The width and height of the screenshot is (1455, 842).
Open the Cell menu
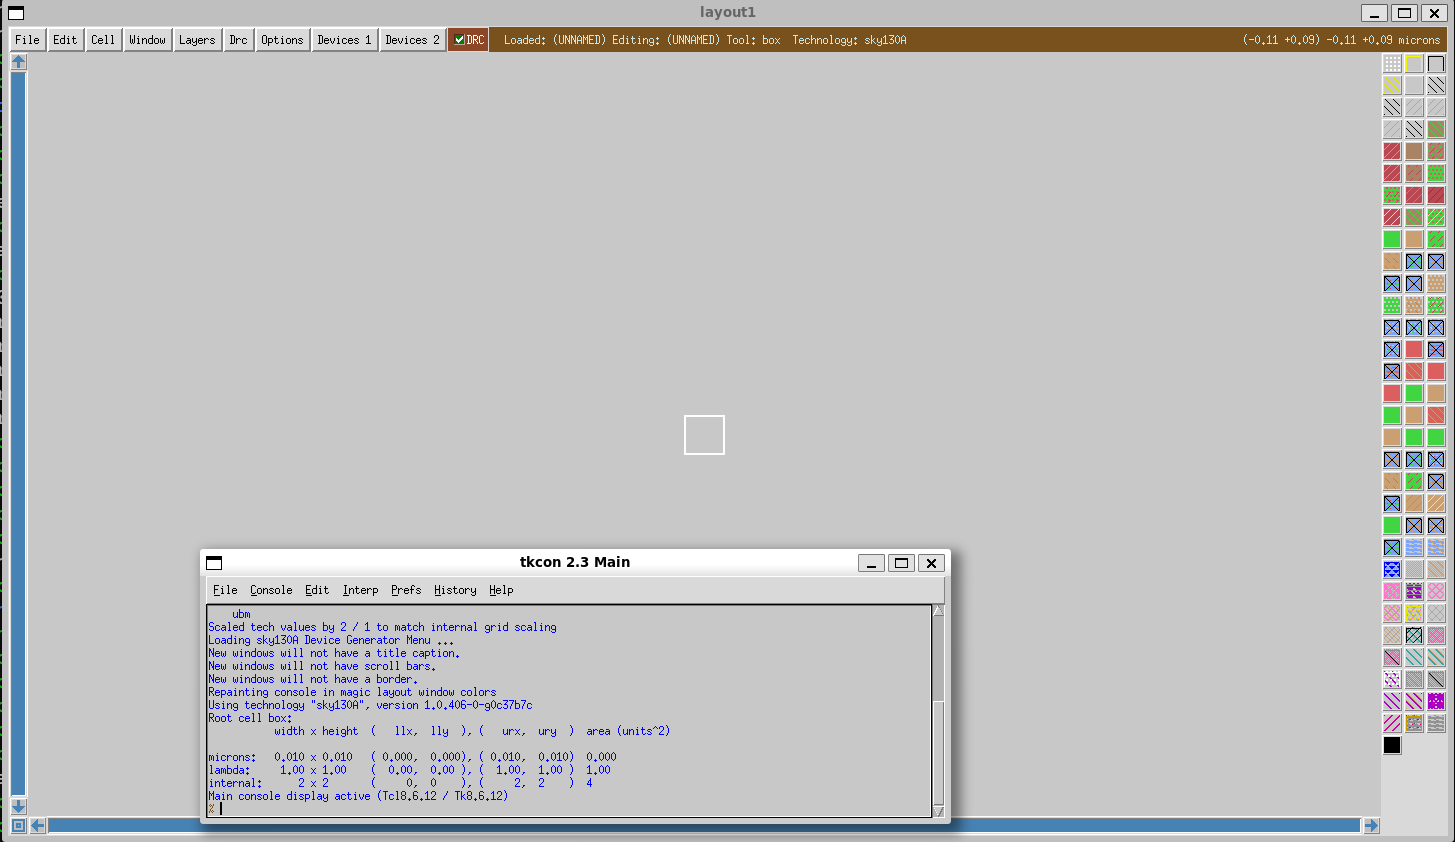[103, 40]
